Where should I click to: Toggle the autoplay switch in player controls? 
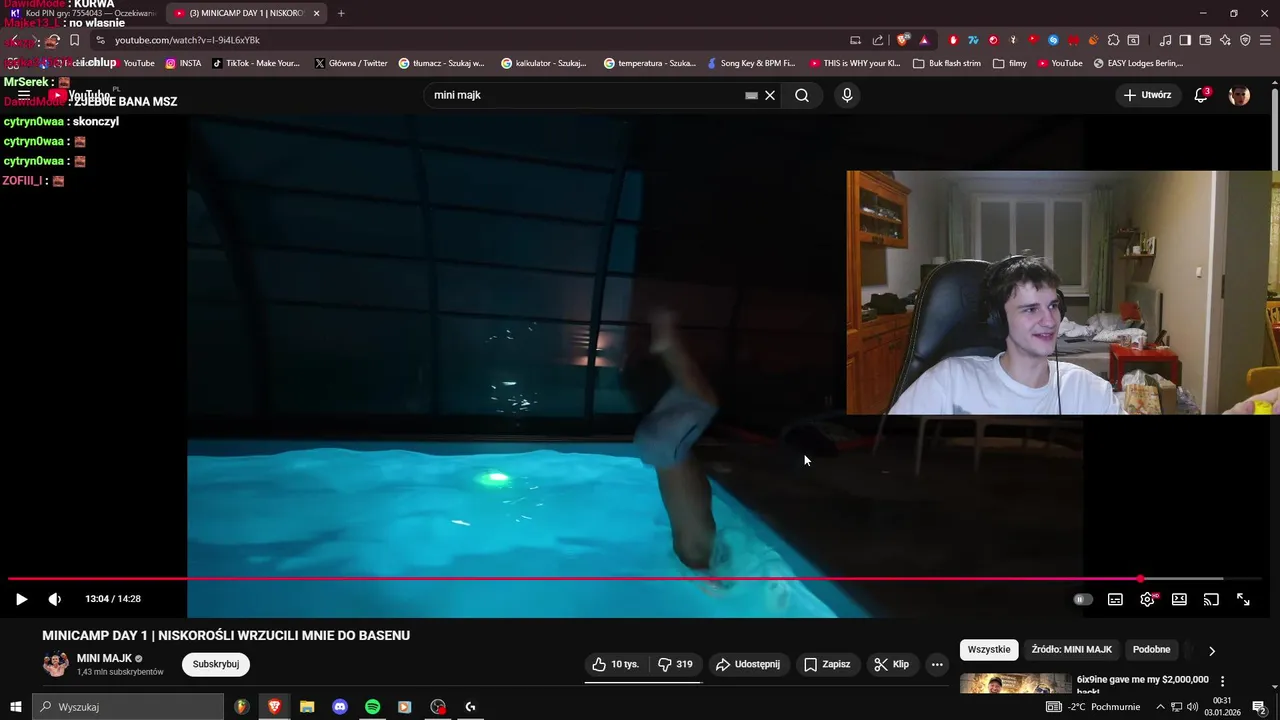click(x=1083, y=599)
